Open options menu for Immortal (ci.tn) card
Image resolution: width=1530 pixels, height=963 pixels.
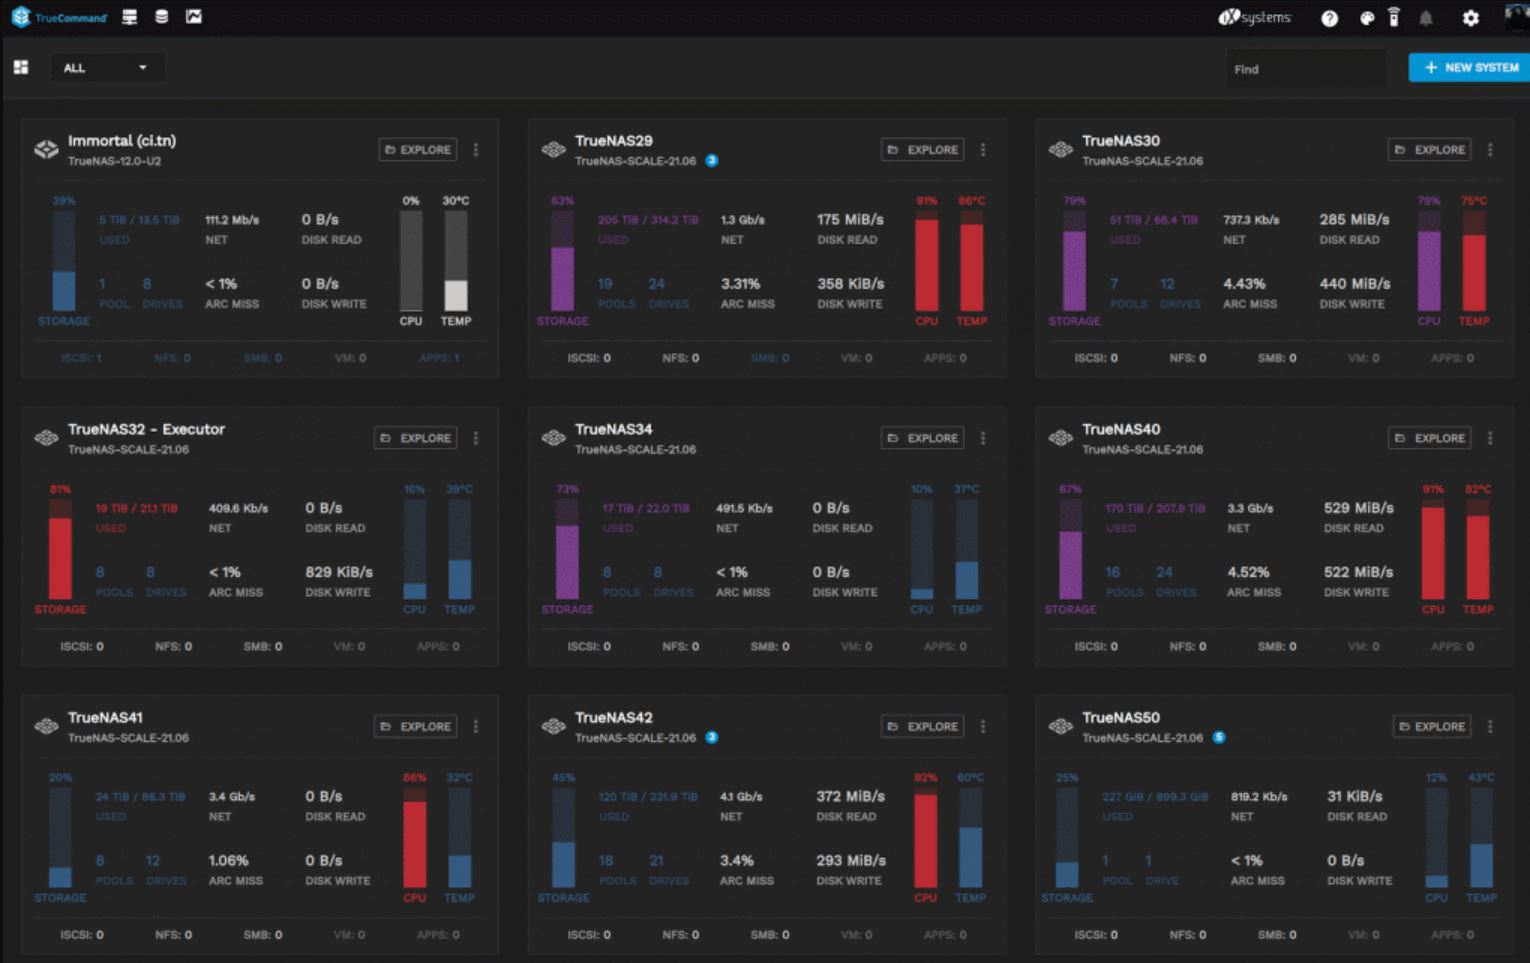click(476, 150)
